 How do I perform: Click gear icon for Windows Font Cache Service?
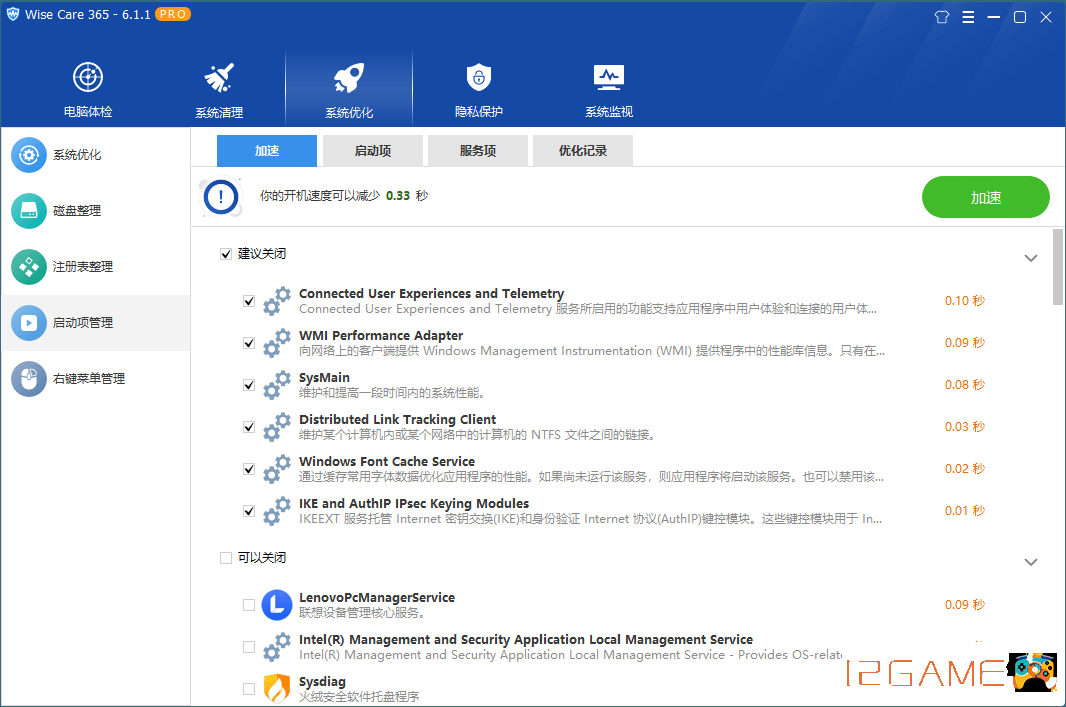click(x=277, y=469)
